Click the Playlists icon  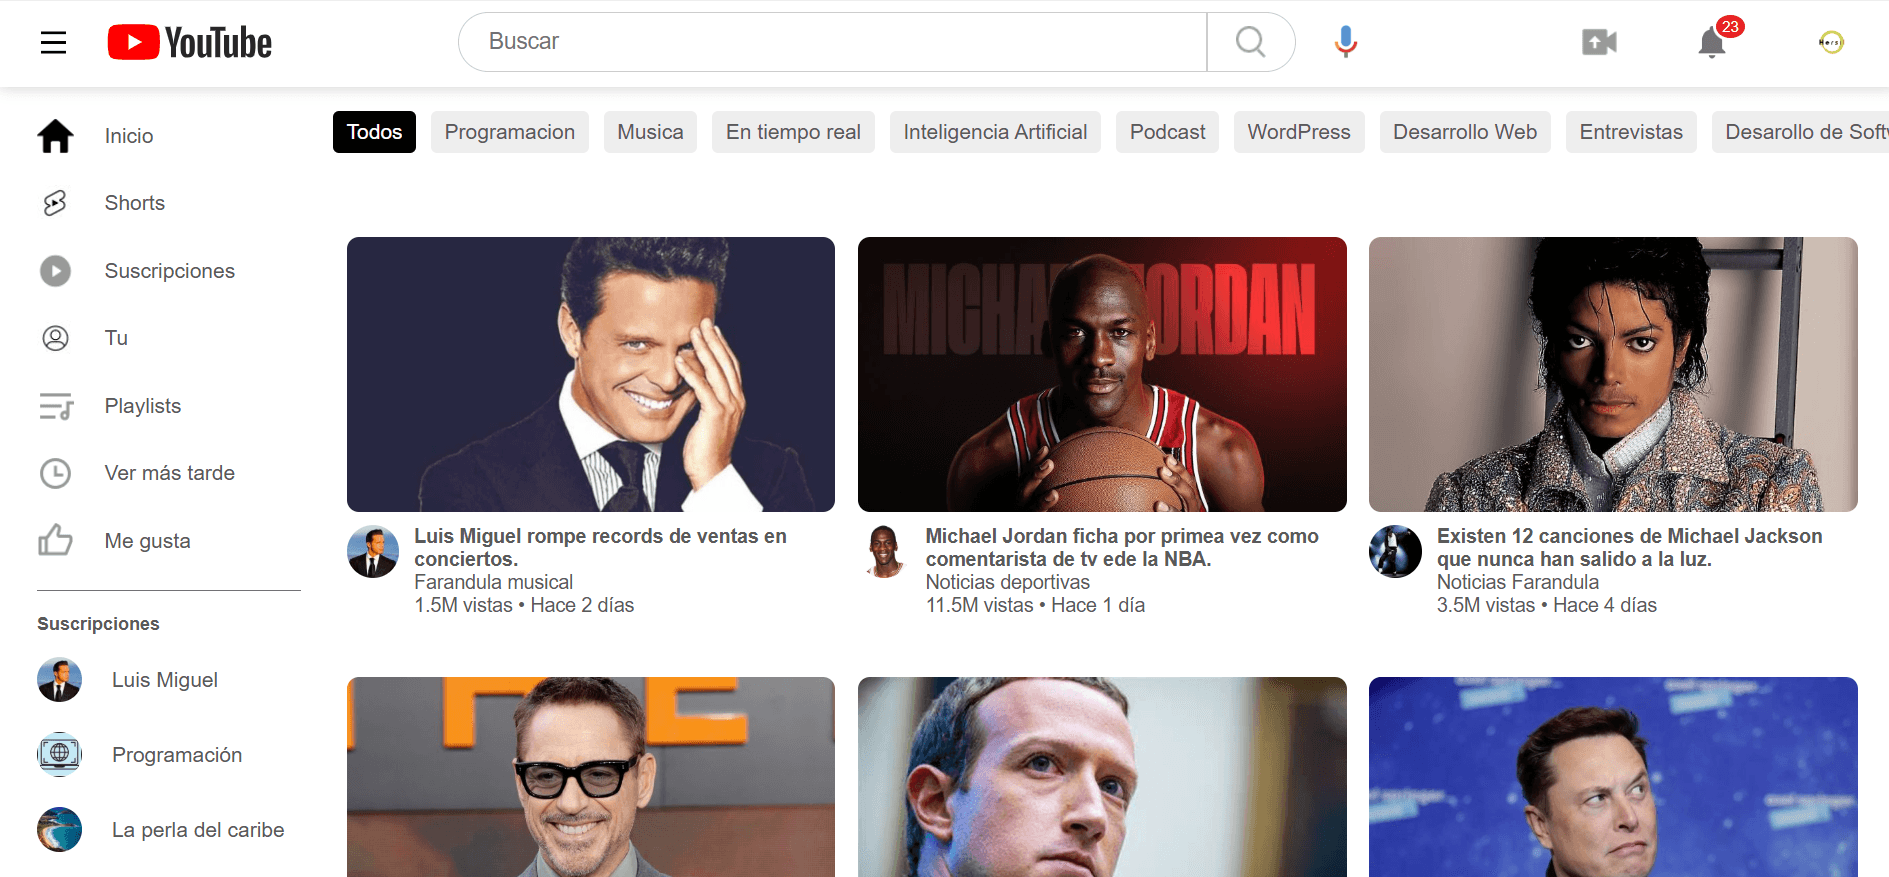coord(56,406)
